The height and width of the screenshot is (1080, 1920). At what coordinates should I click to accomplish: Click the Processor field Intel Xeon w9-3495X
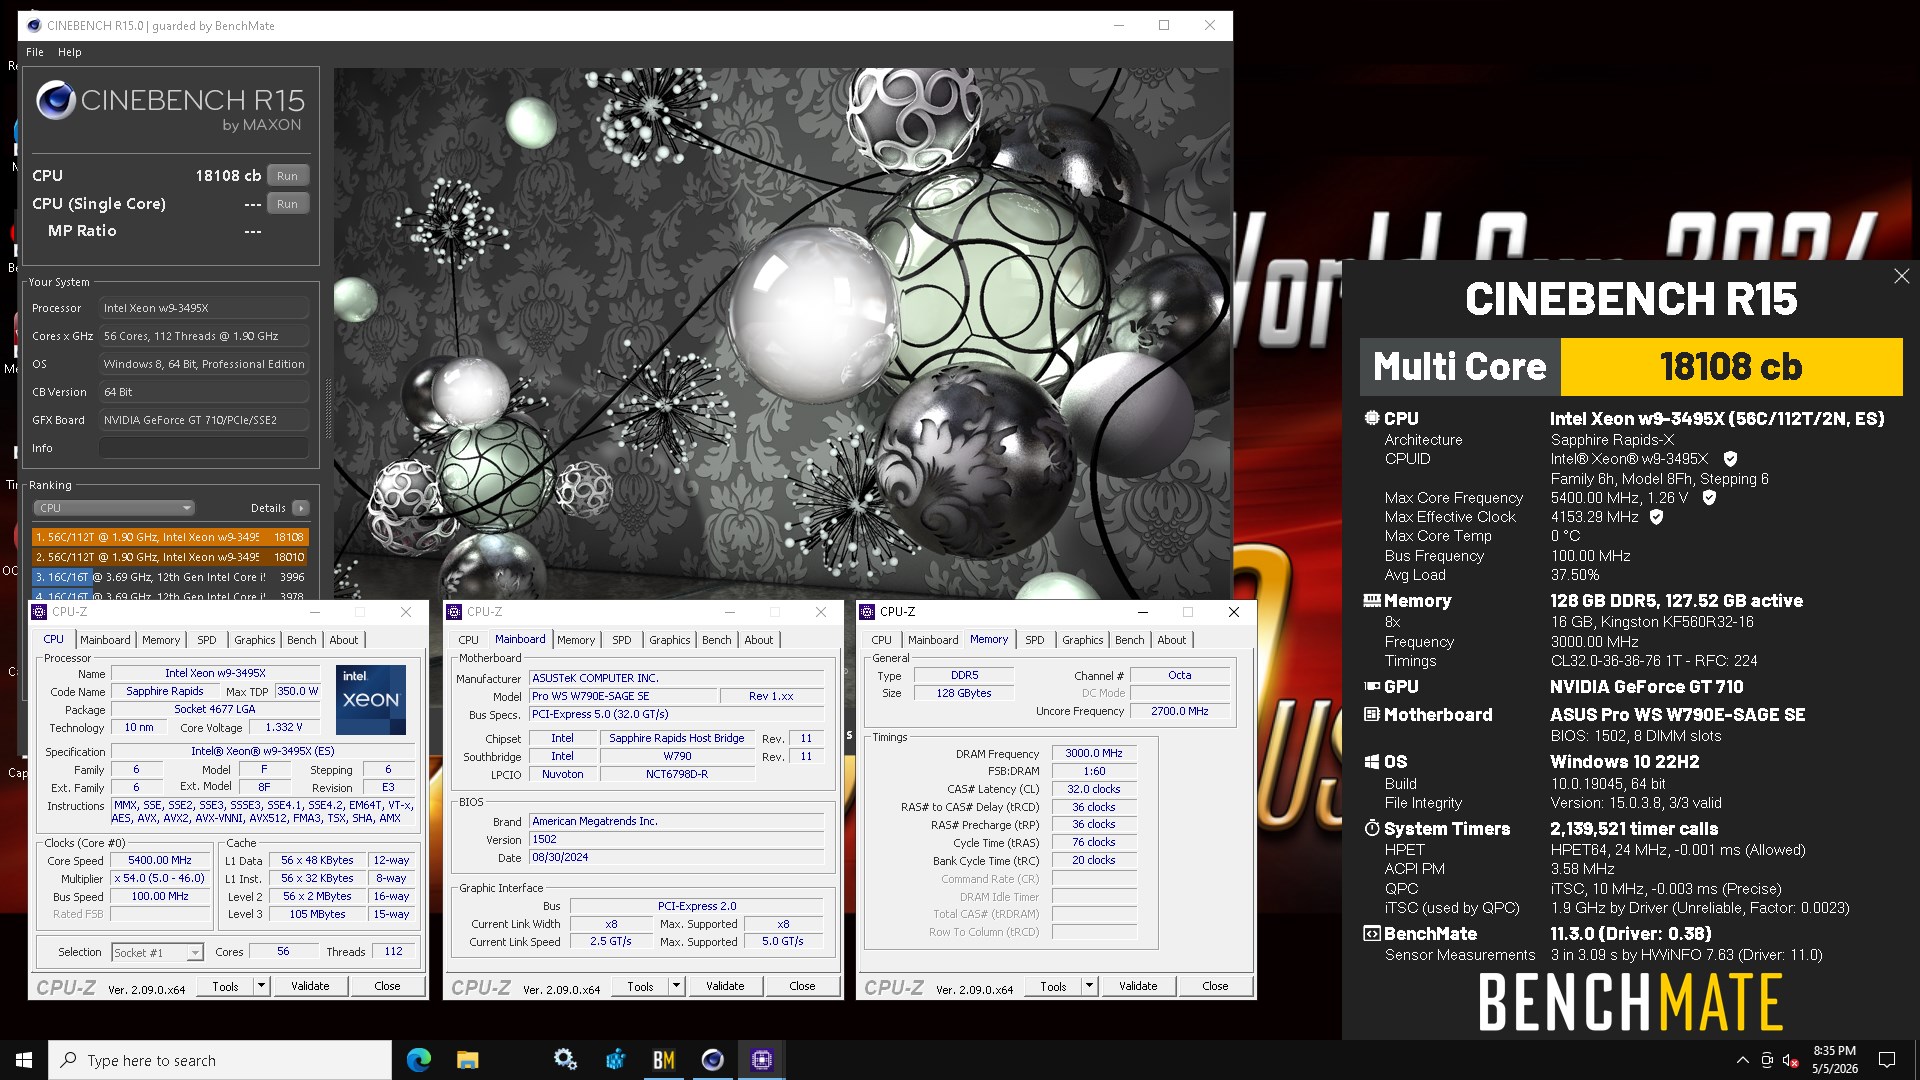[204, 308]
